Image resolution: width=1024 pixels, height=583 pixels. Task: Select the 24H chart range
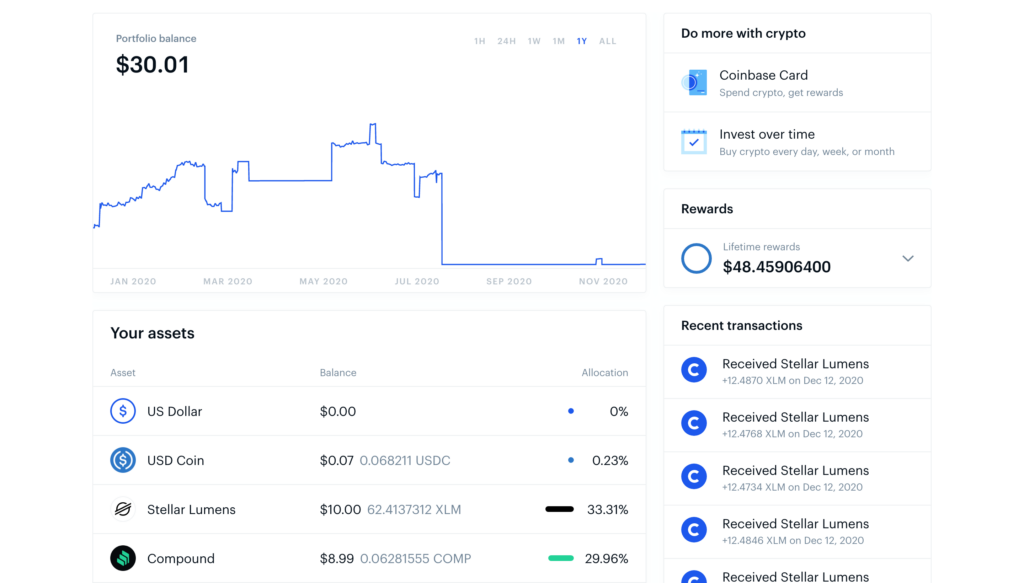506,41
